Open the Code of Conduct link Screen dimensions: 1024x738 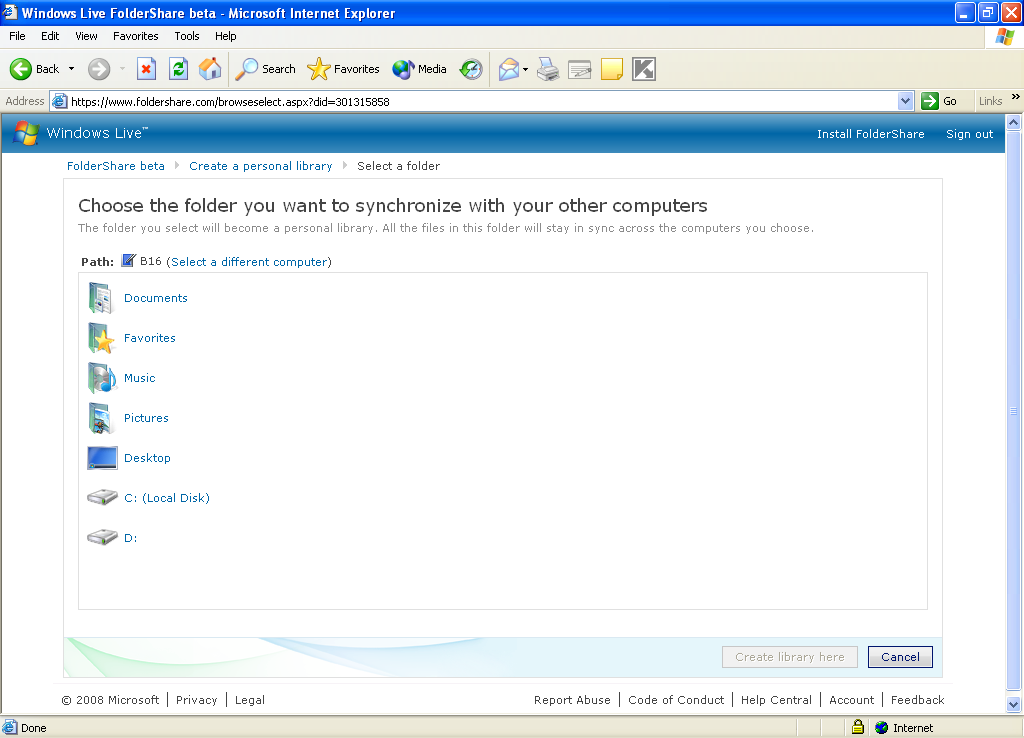676,700
